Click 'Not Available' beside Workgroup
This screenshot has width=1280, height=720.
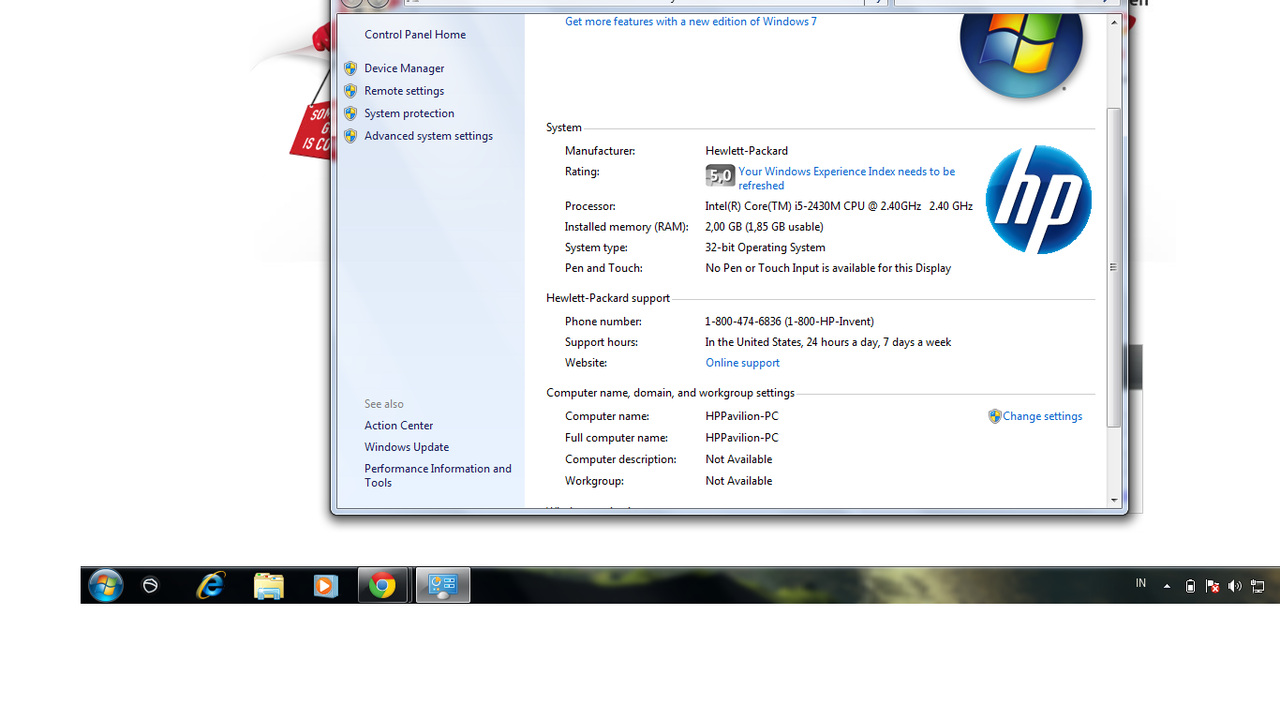pos(738,481)
